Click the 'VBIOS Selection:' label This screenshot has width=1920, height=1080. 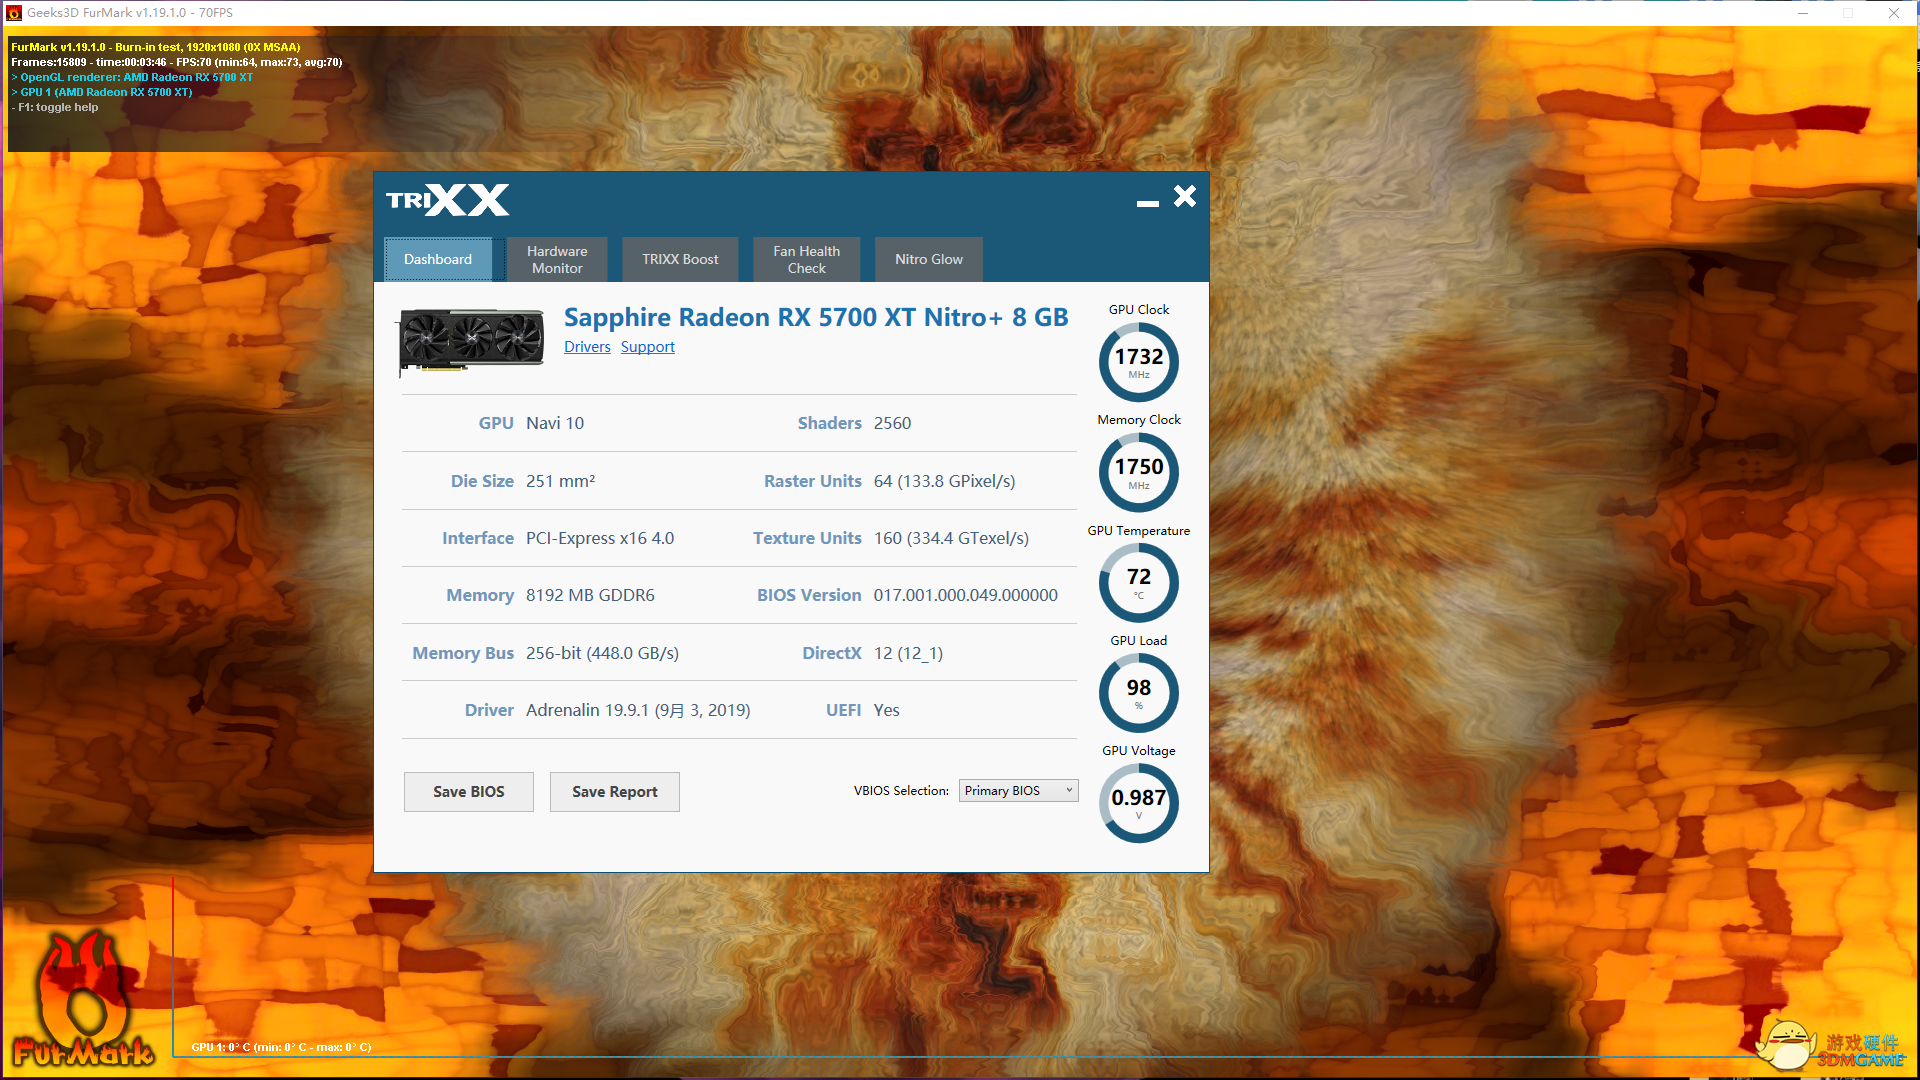tap(901, 790)
